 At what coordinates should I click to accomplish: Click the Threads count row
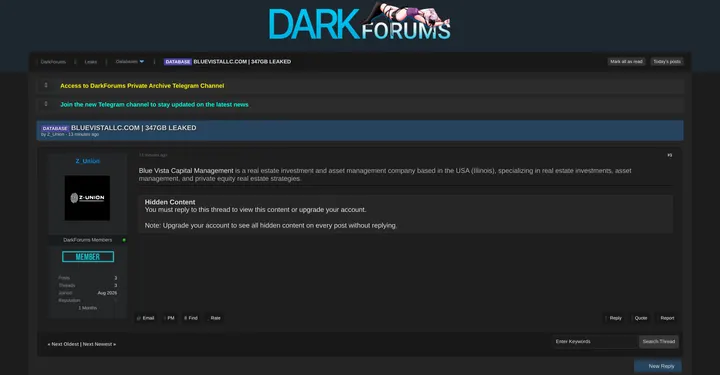pyautogui.click(x=87, y=285)
